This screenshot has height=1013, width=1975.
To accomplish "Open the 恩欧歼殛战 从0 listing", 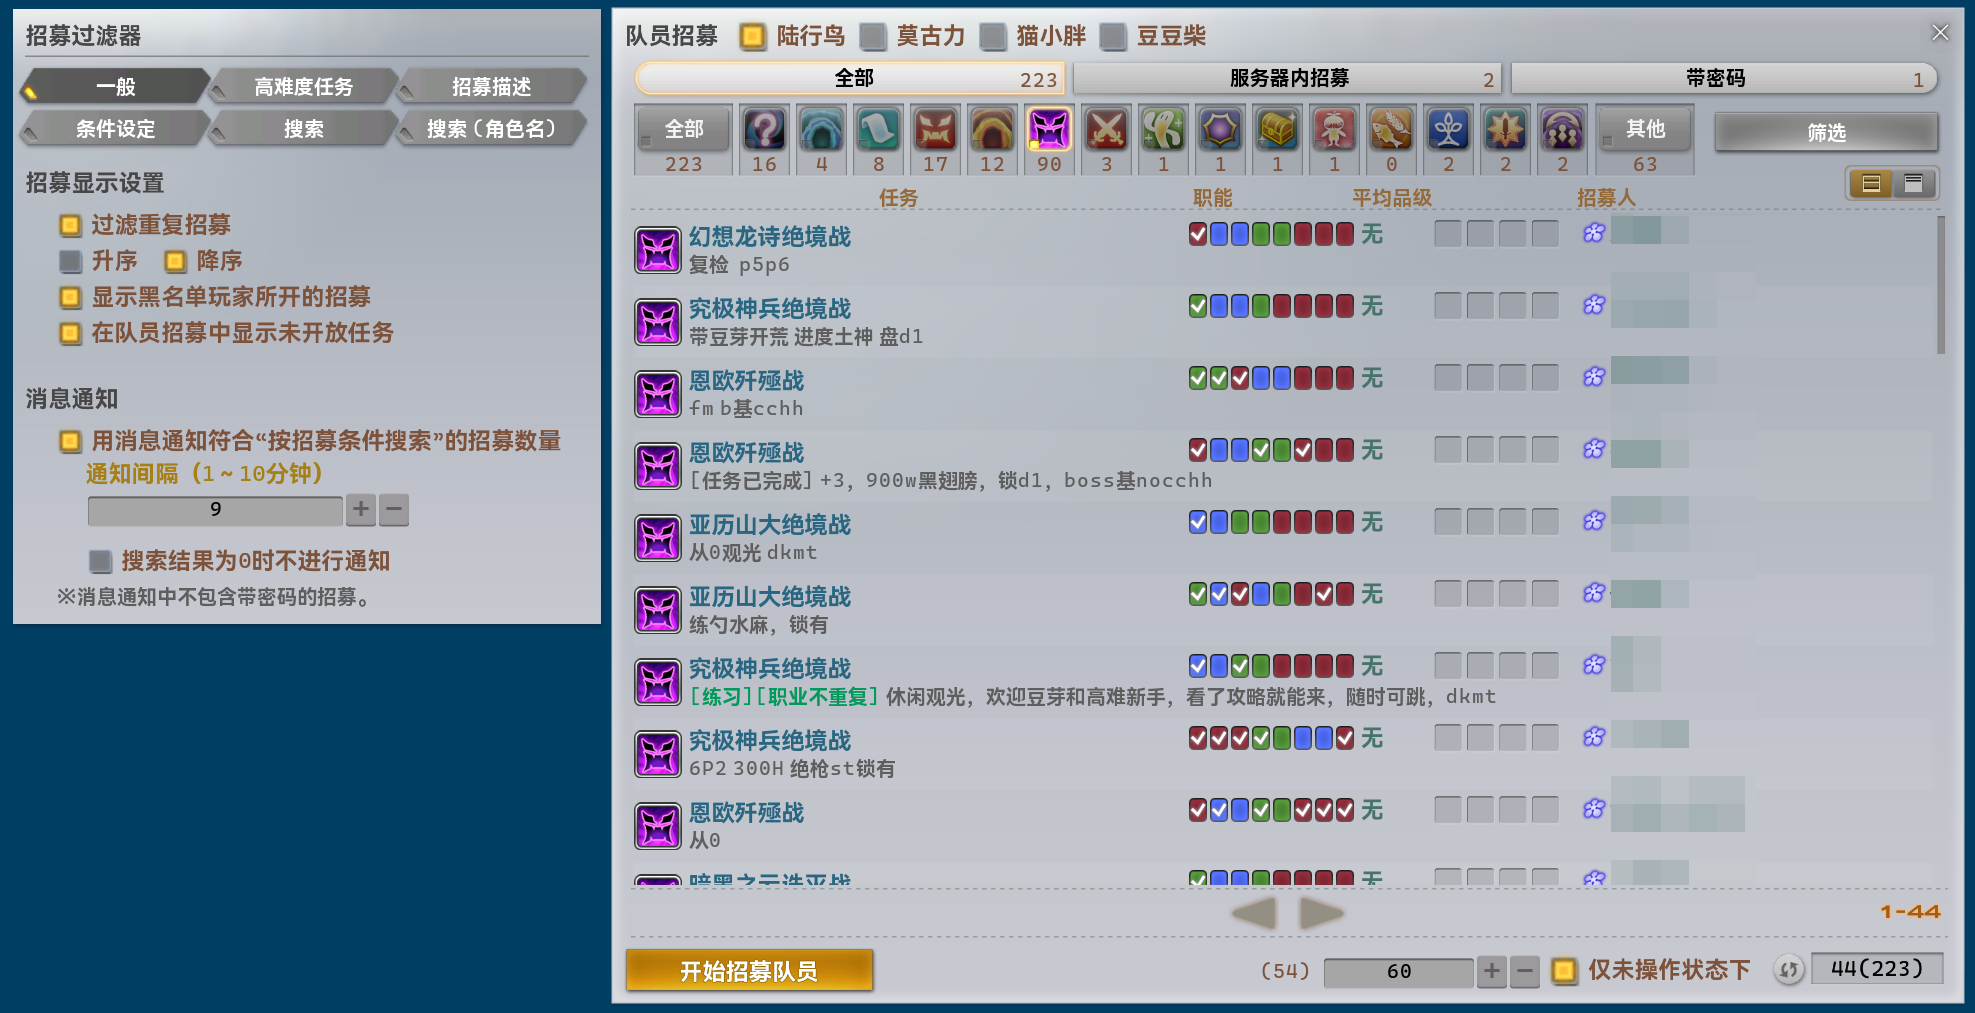I will click(x=1285, y=826).
